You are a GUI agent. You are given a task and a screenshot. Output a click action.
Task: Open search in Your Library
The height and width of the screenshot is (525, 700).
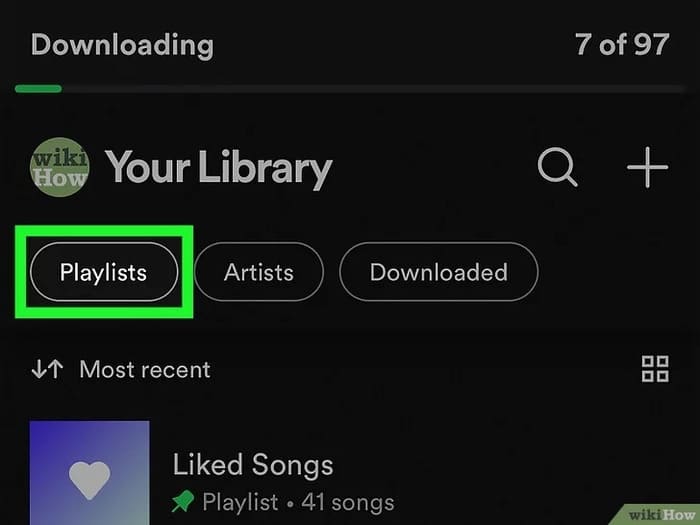[x=557, y=167]
